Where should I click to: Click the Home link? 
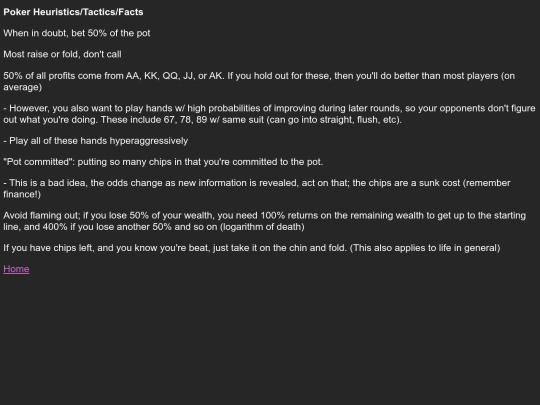click(x=16, y=269)
